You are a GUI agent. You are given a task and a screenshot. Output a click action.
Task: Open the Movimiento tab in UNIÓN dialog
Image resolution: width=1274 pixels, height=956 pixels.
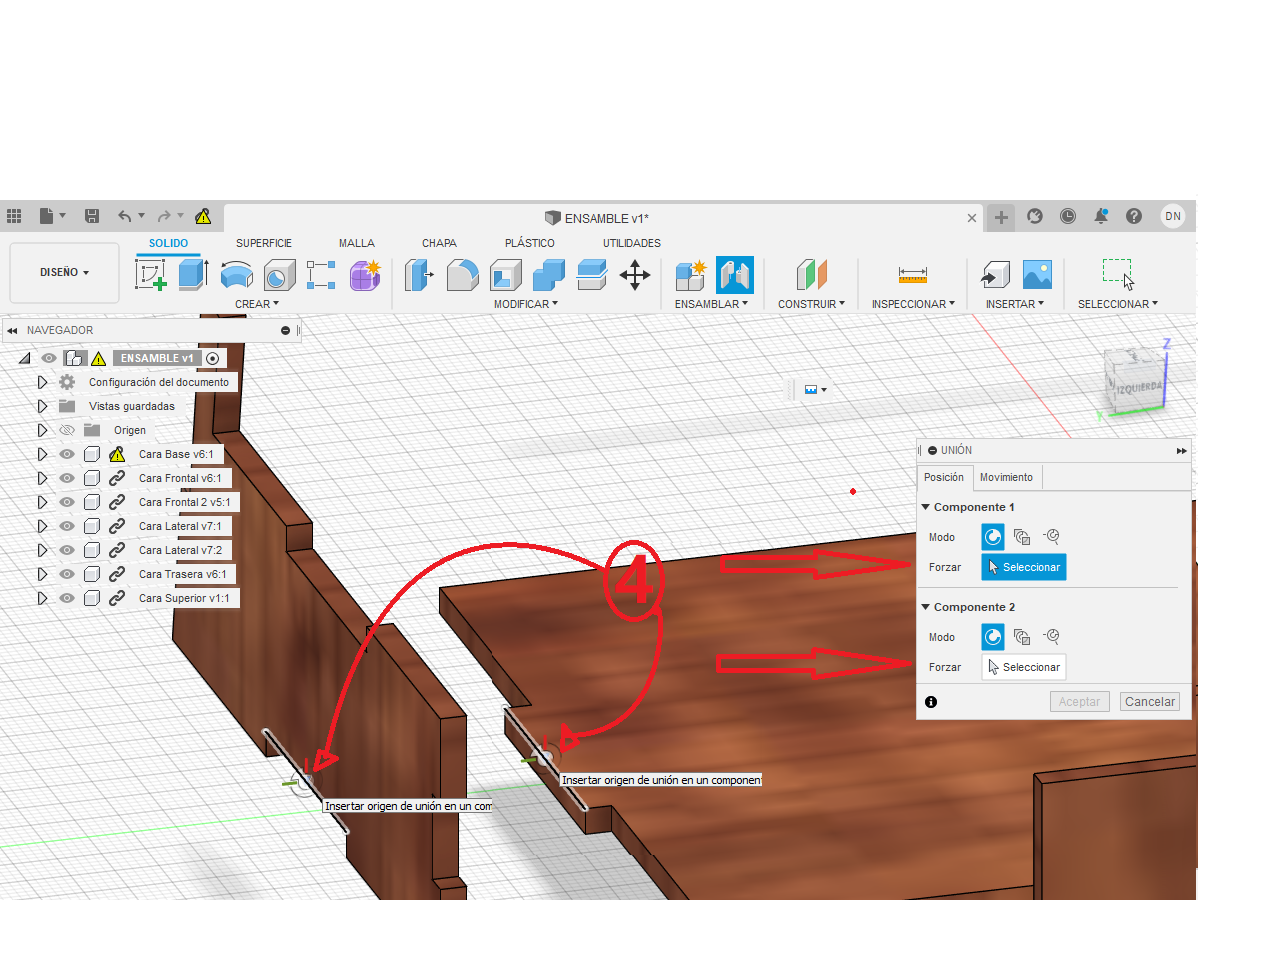[1006, 478]
